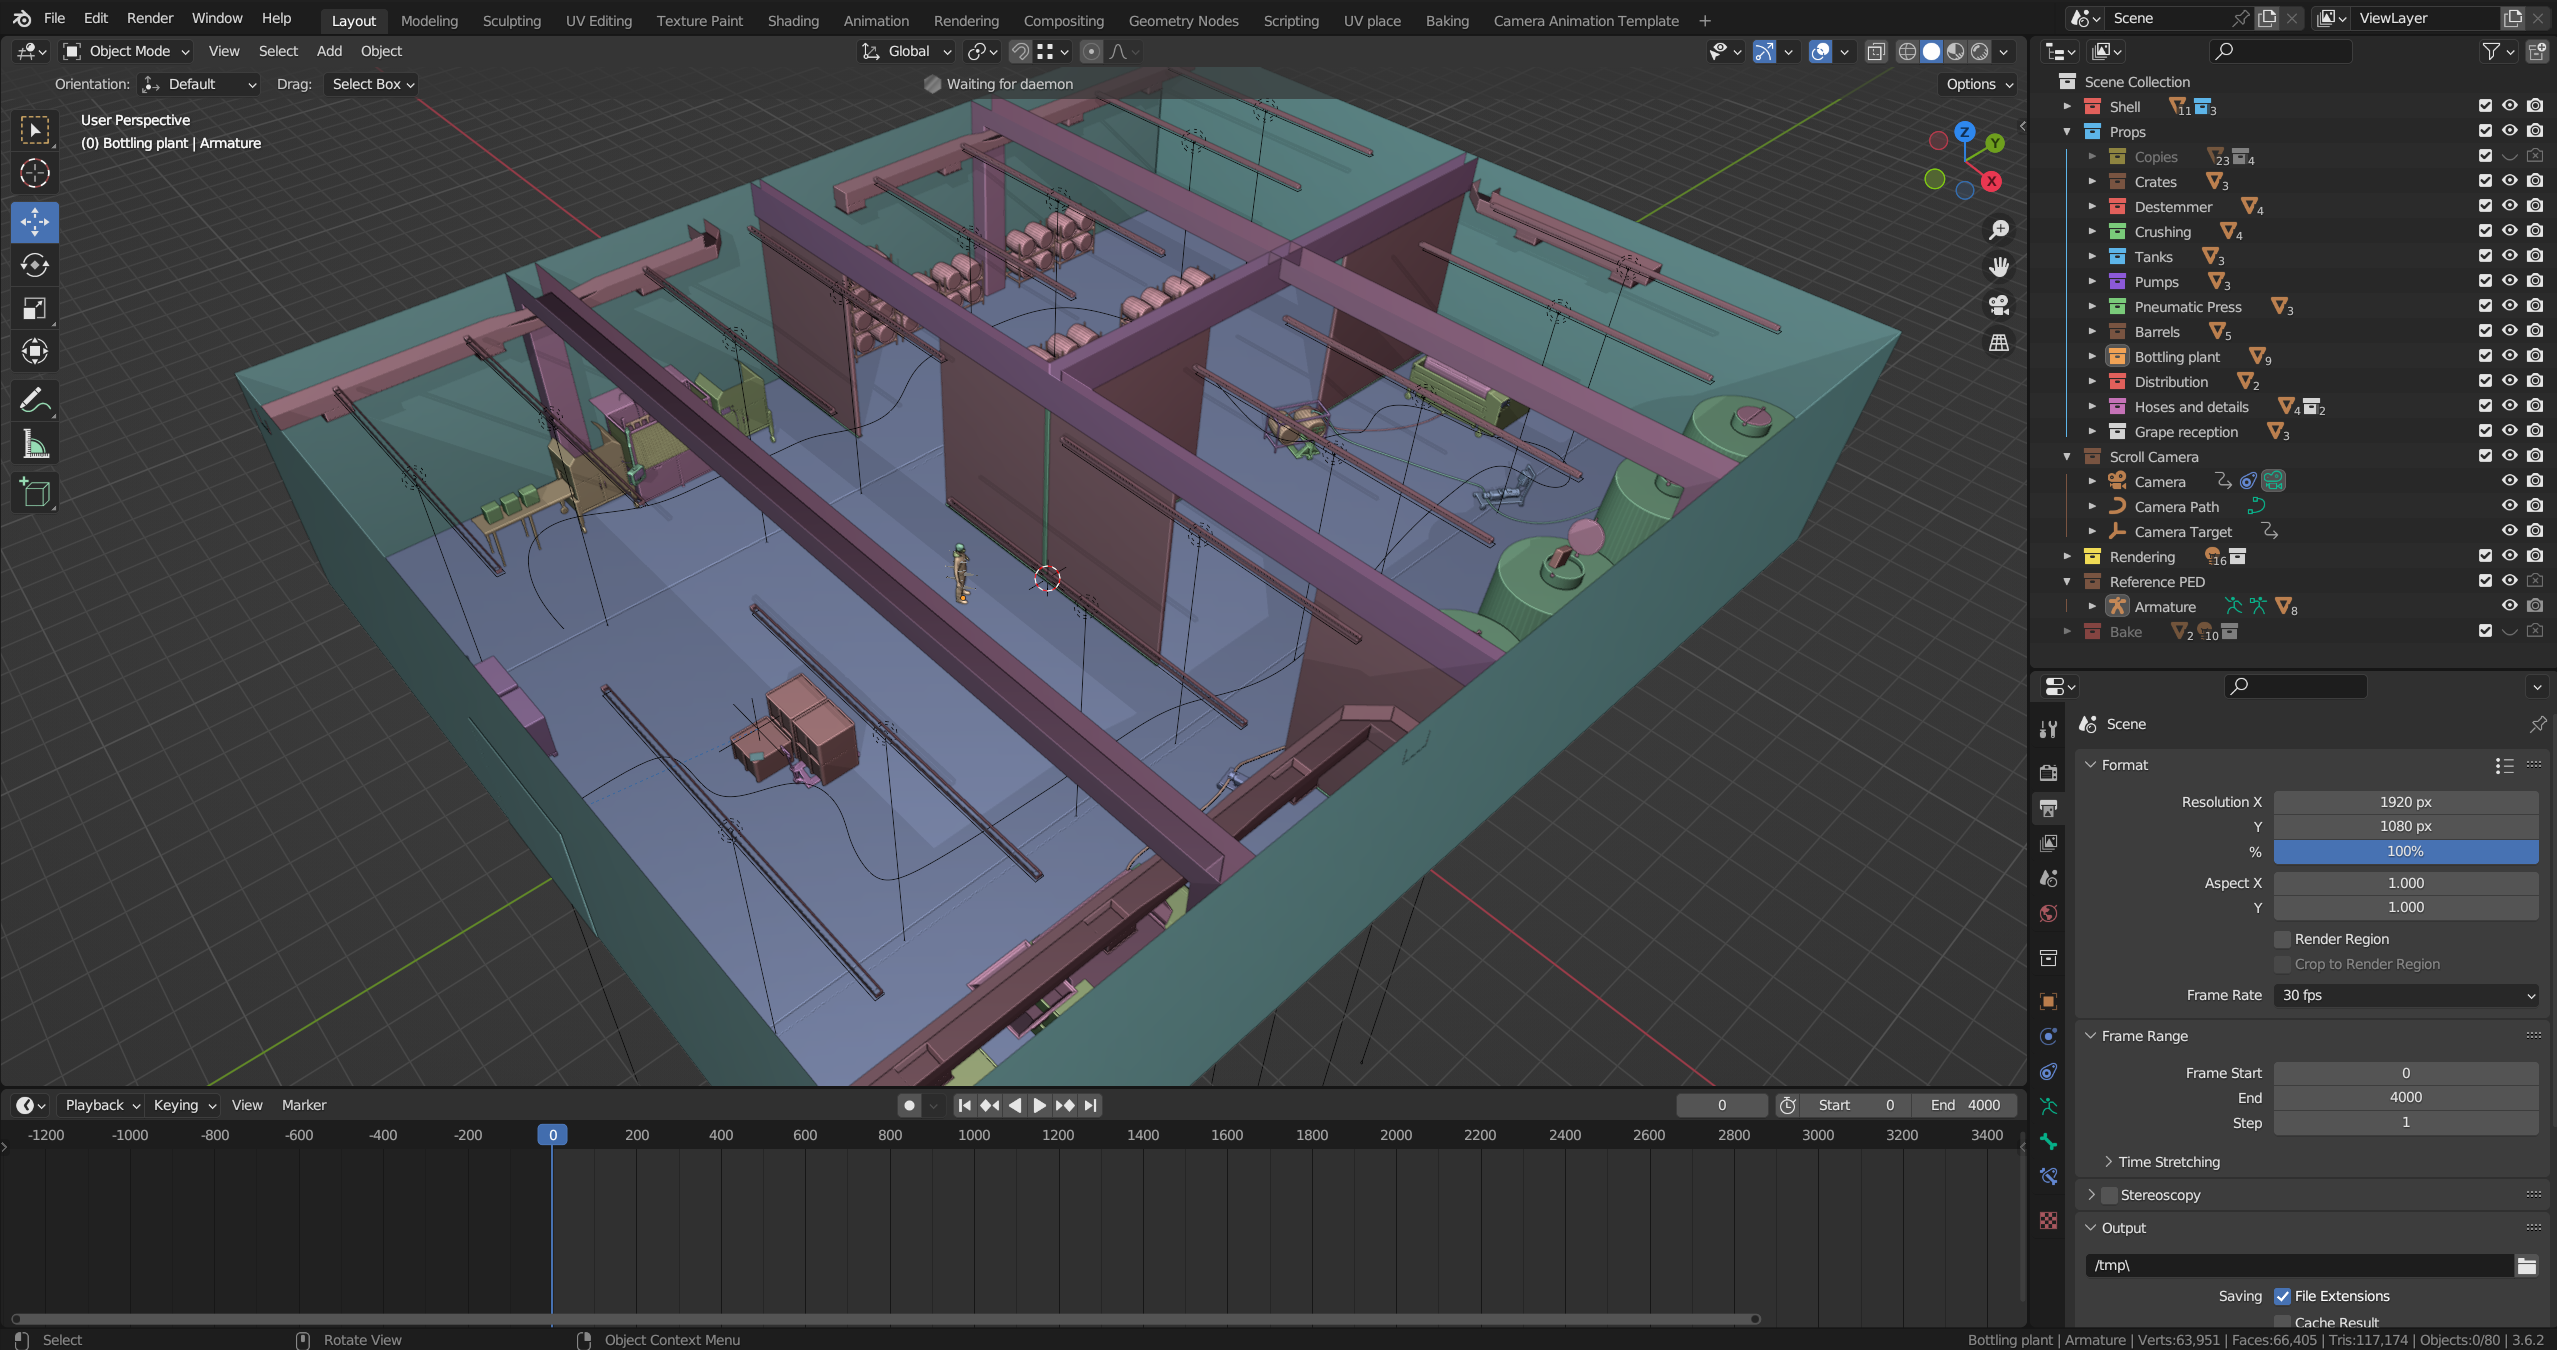The width and height of the screenshot is (2557, 1350).
Task: Collapse the Props collection
Action: click(x=2067, y=131)
